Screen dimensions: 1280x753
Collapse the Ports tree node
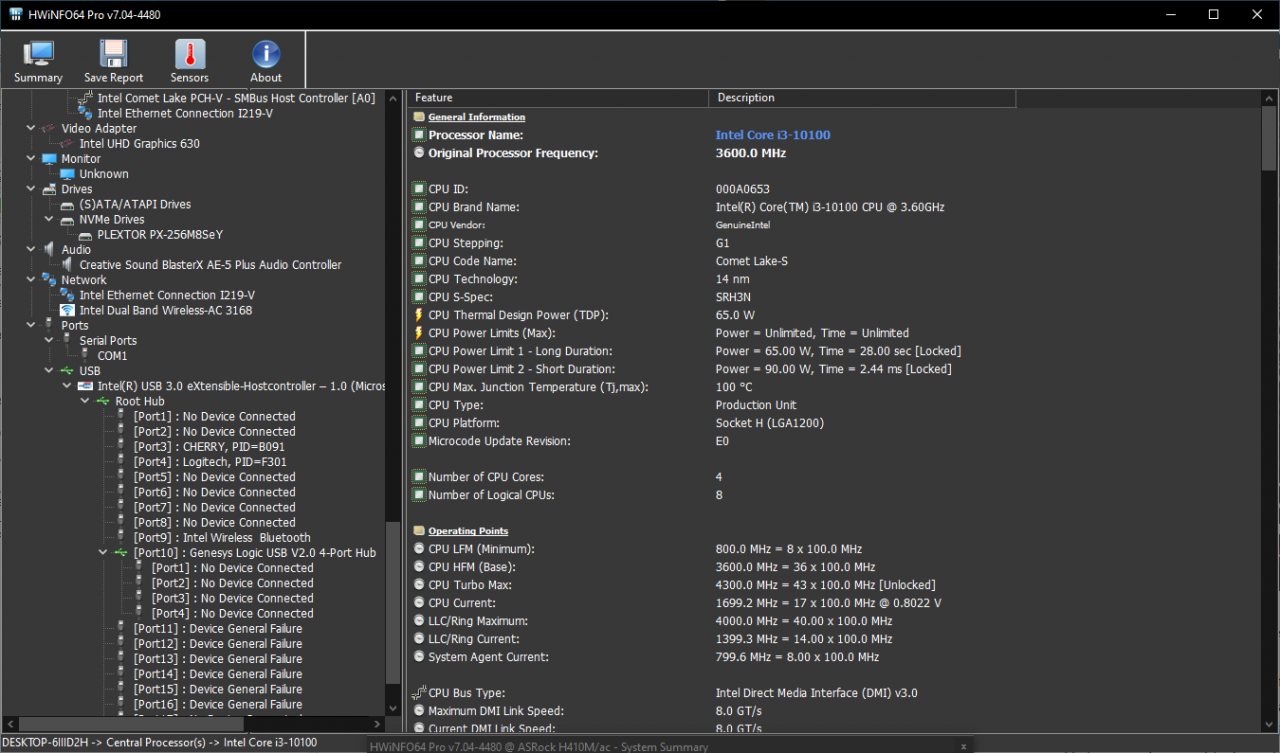[32, 325]
